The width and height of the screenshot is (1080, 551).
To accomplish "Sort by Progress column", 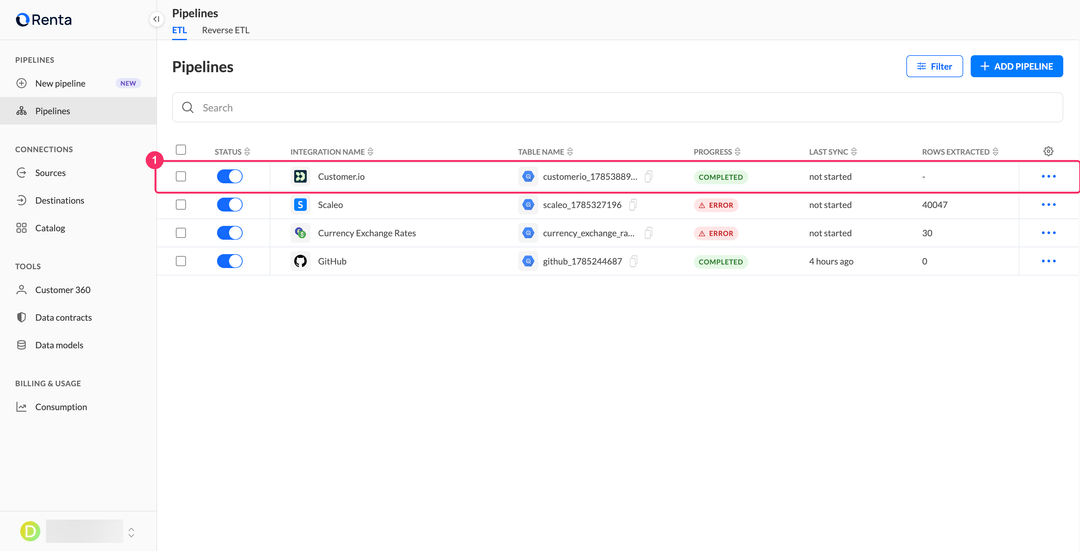I will (x=716, y=152).
